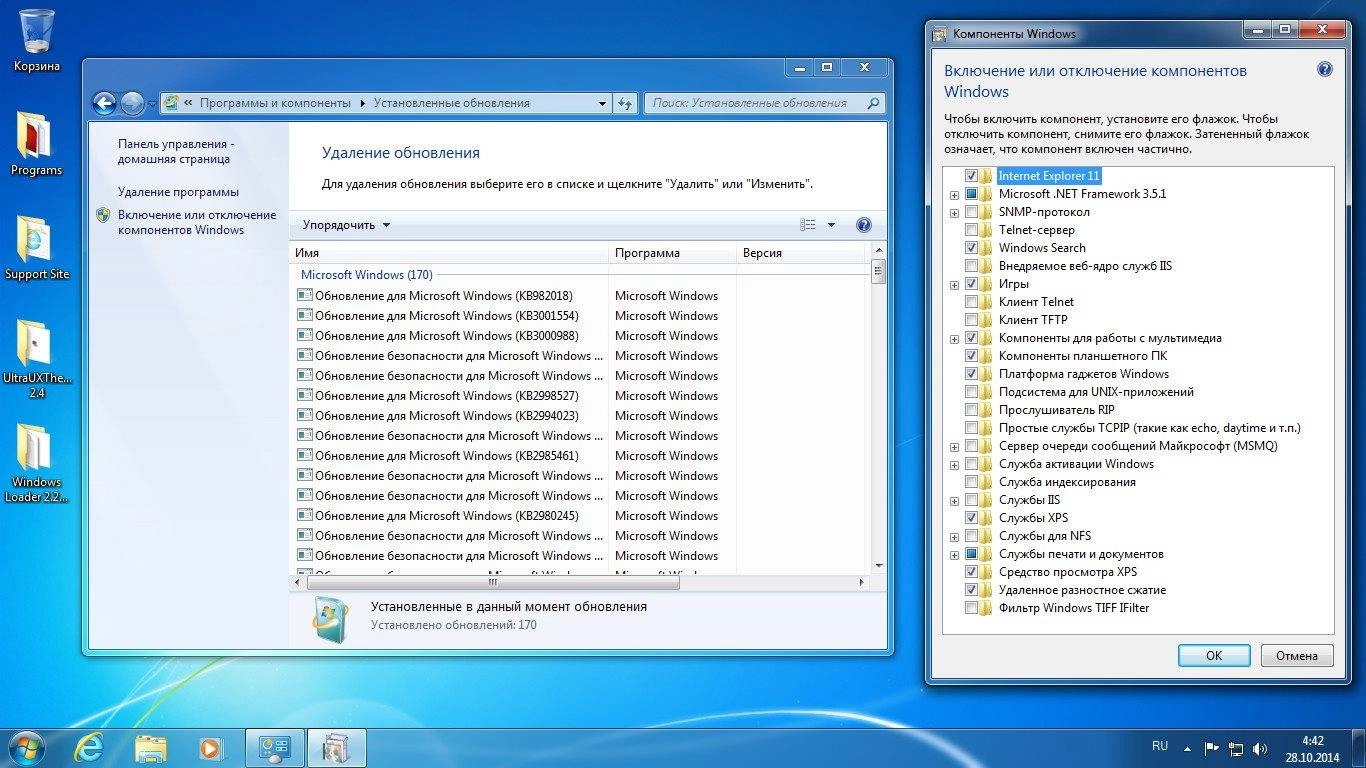Expand the SNMP-протокол tree node

click(955, 213)
